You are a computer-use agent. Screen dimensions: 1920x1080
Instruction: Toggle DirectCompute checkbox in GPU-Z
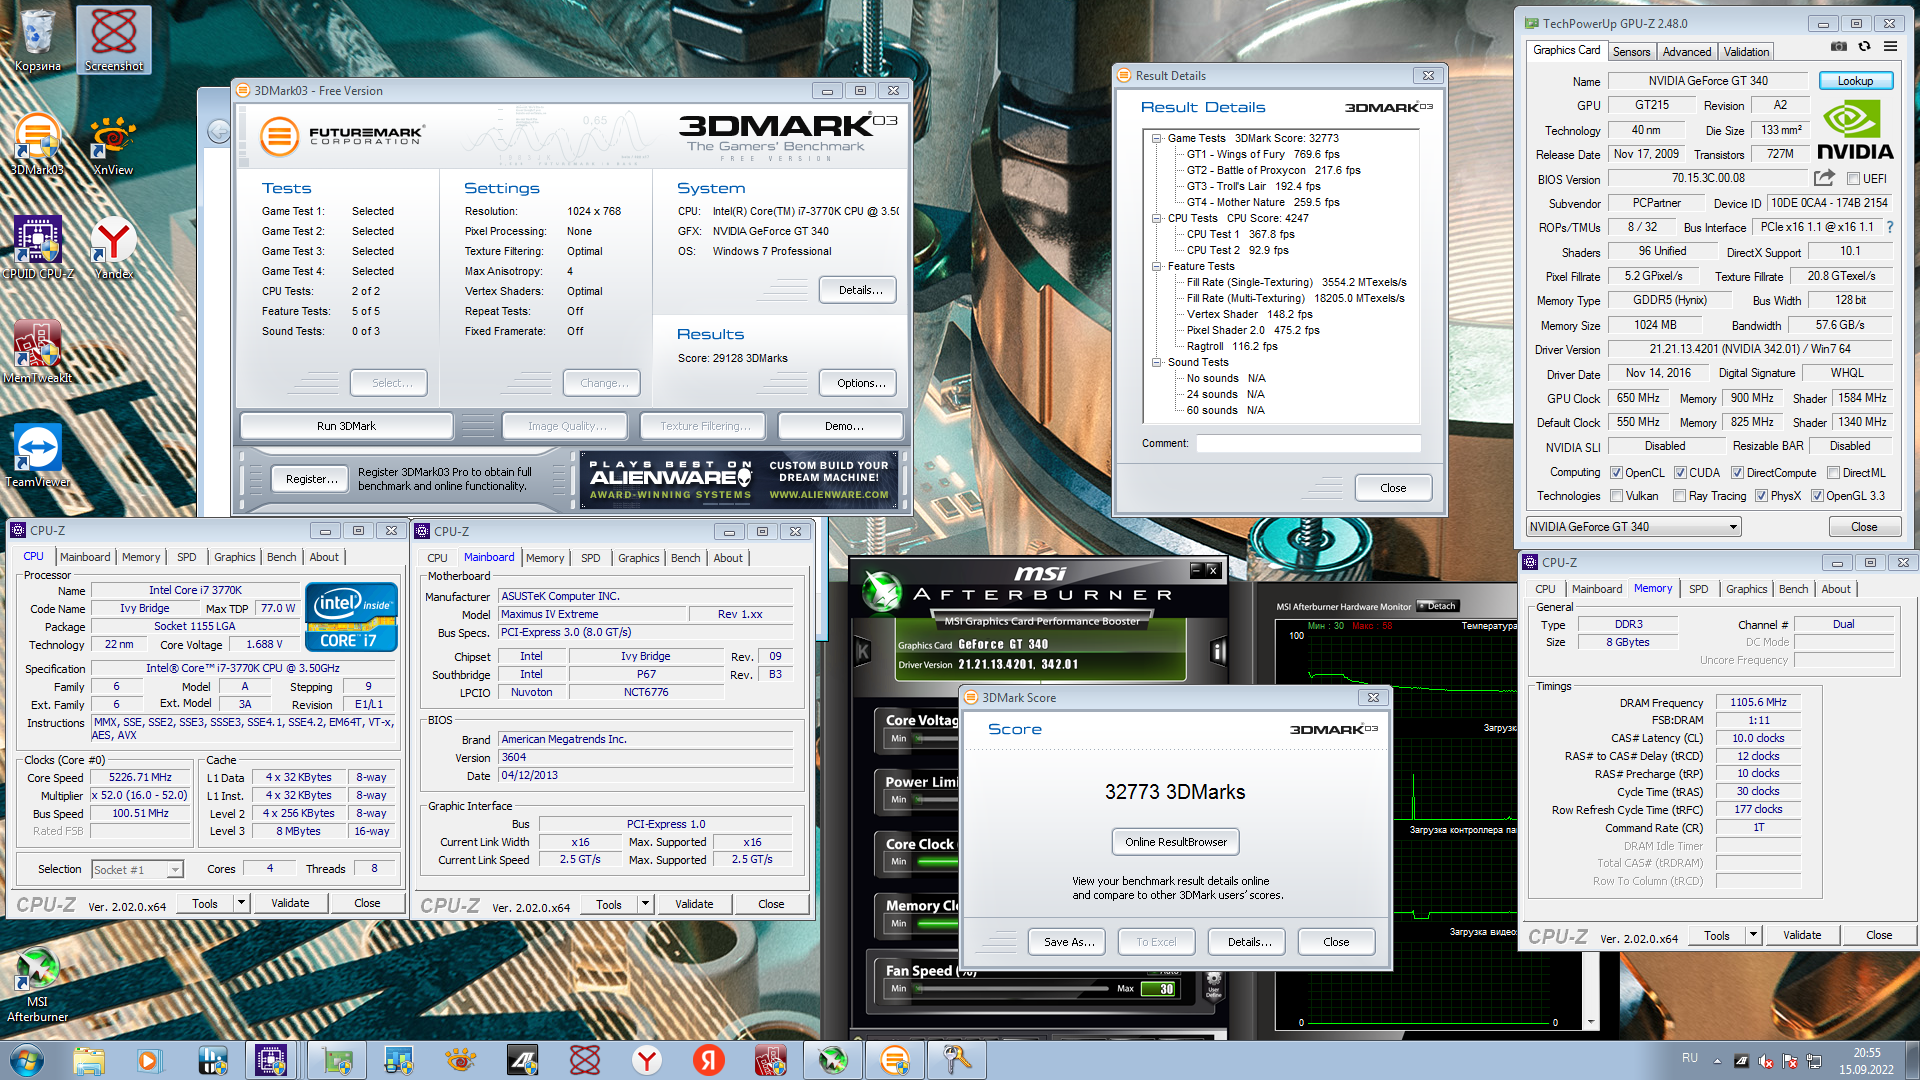1737,473
